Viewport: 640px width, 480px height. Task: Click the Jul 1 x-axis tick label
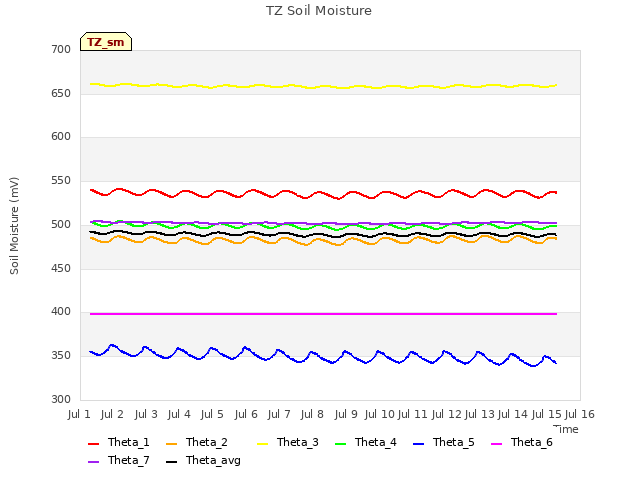79,414
